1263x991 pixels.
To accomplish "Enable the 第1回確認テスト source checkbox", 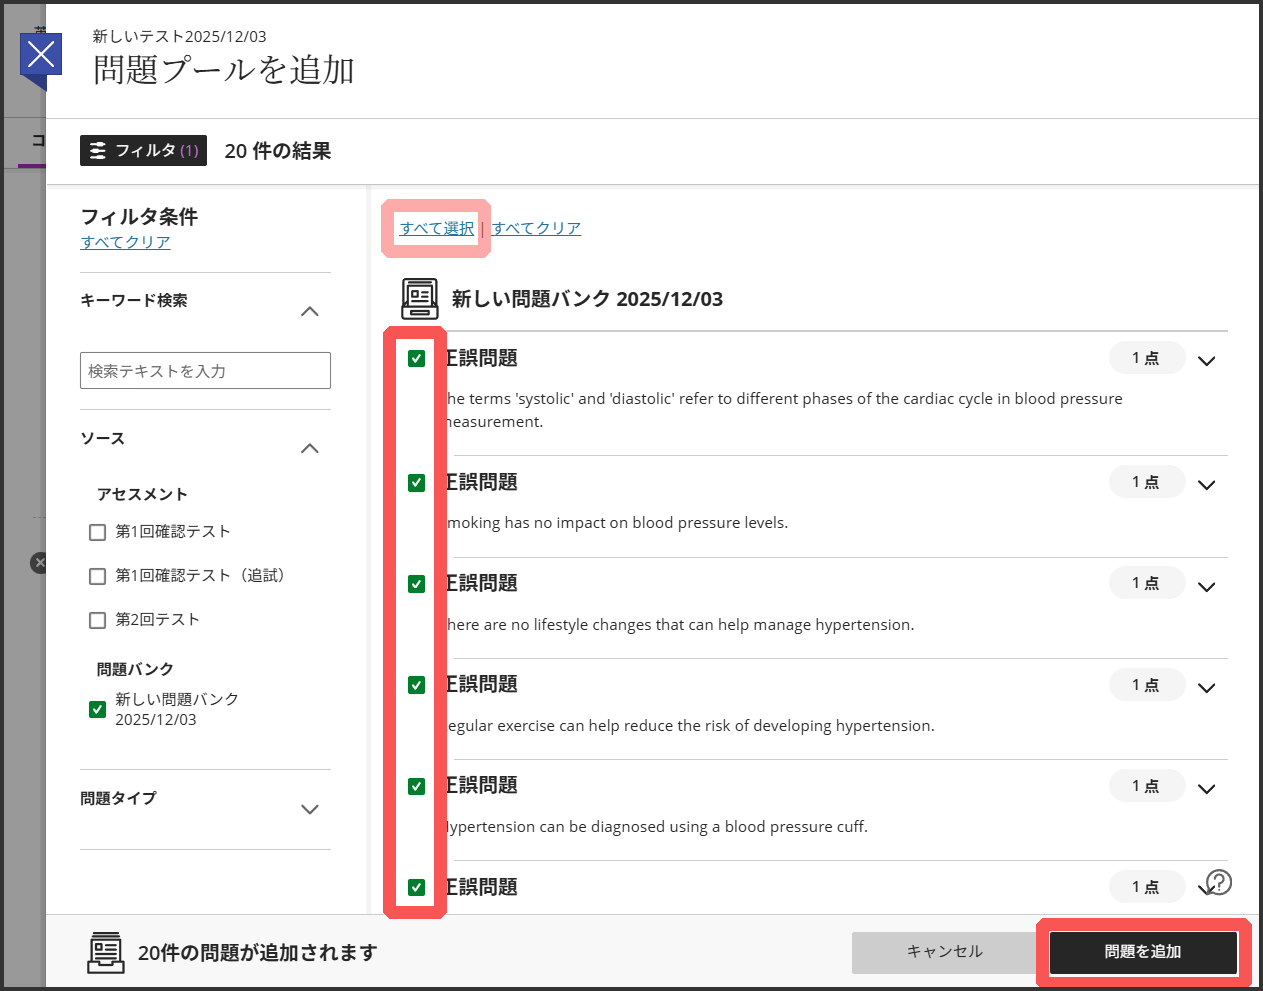I will (97, 532).
